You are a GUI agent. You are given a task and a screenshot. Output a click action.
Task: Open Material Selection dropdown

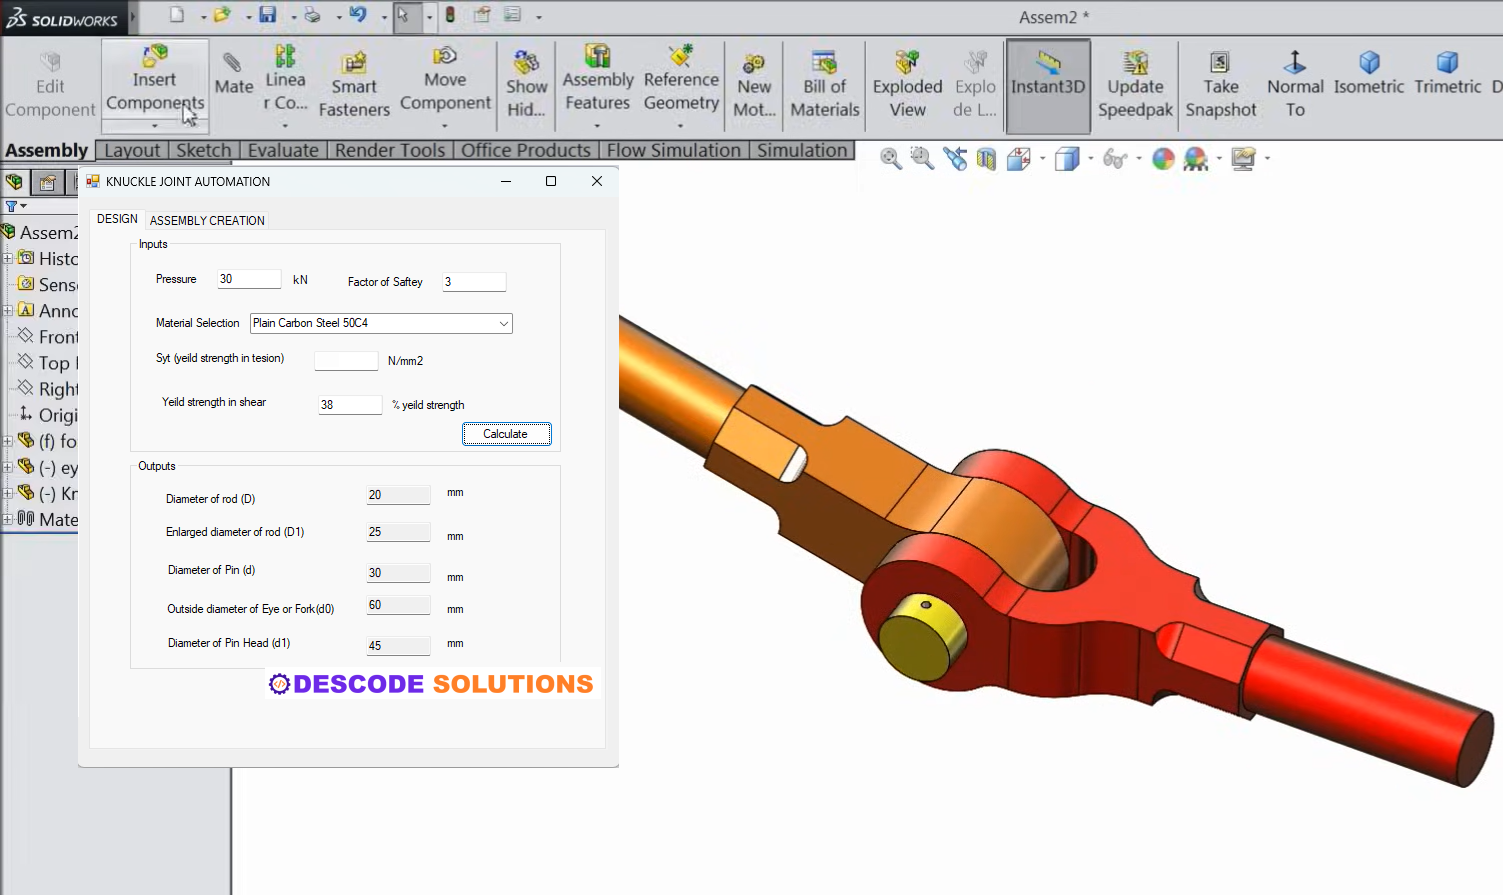tap(381, 323)
